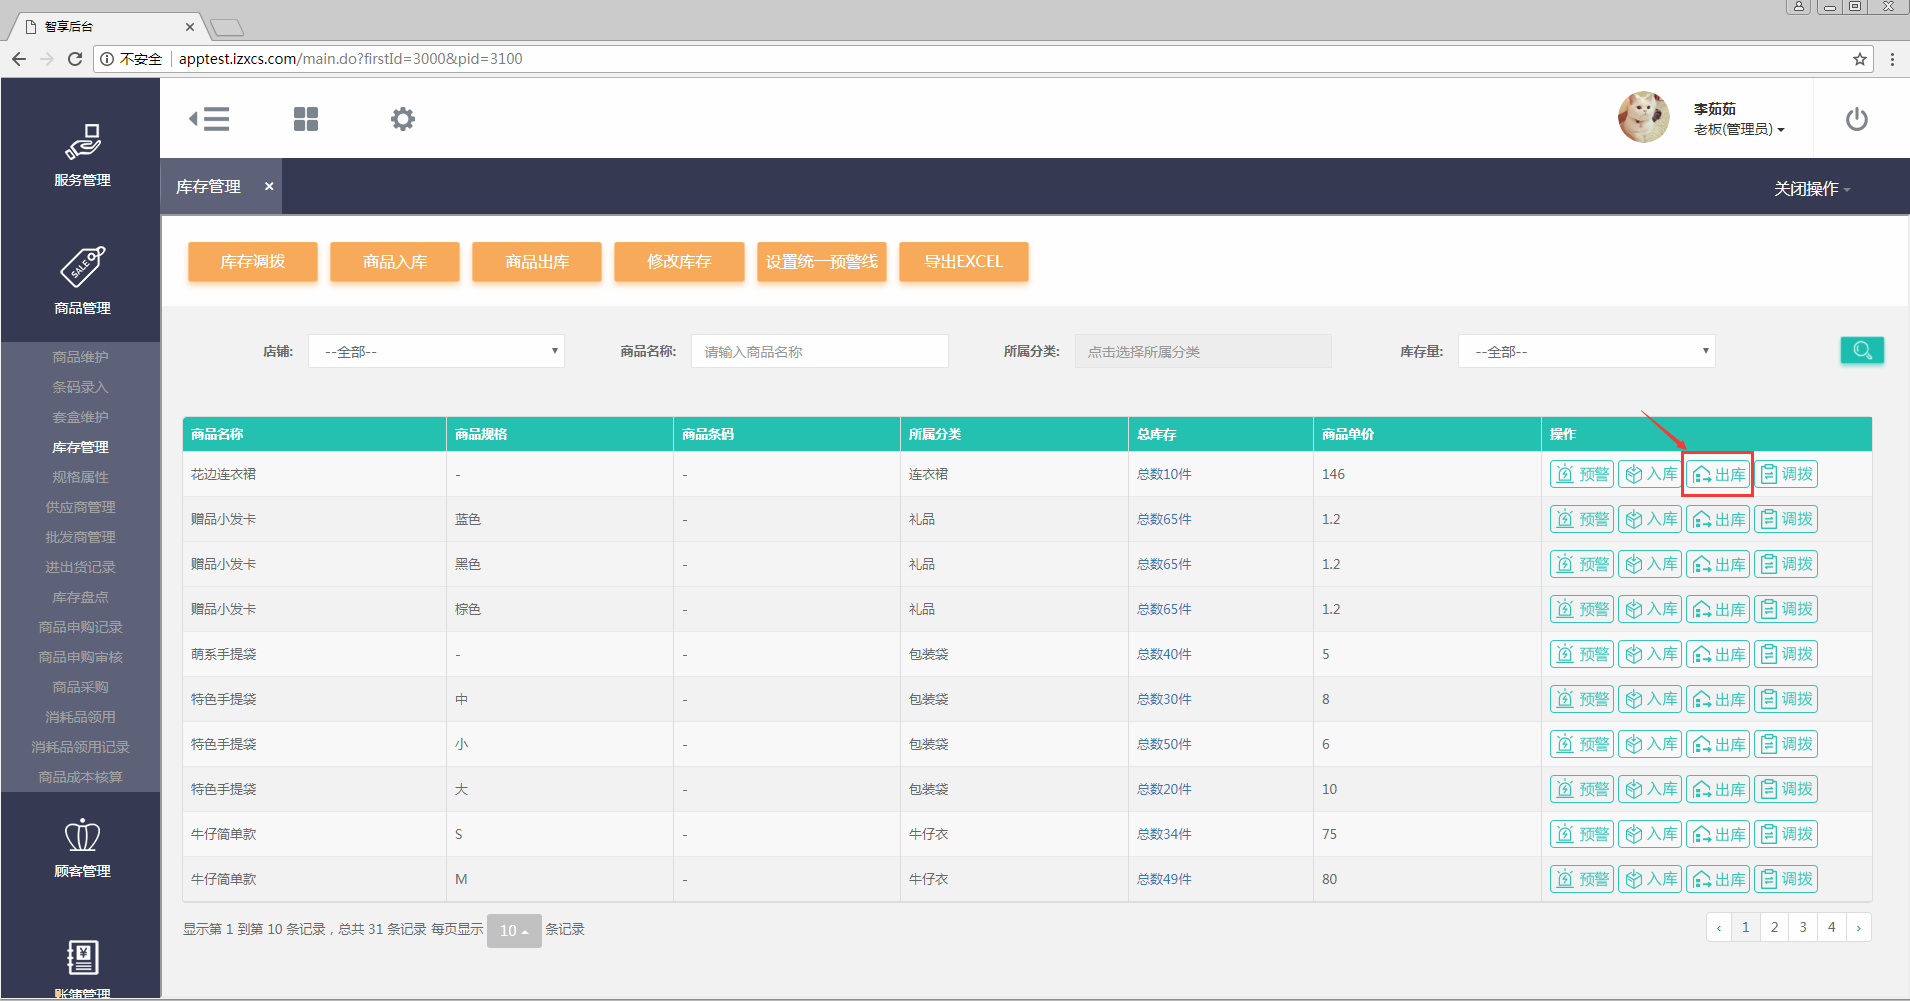Click the 所属分类 selector field
Screen dimensions: 1910x1001
(x=1203, y=351)
